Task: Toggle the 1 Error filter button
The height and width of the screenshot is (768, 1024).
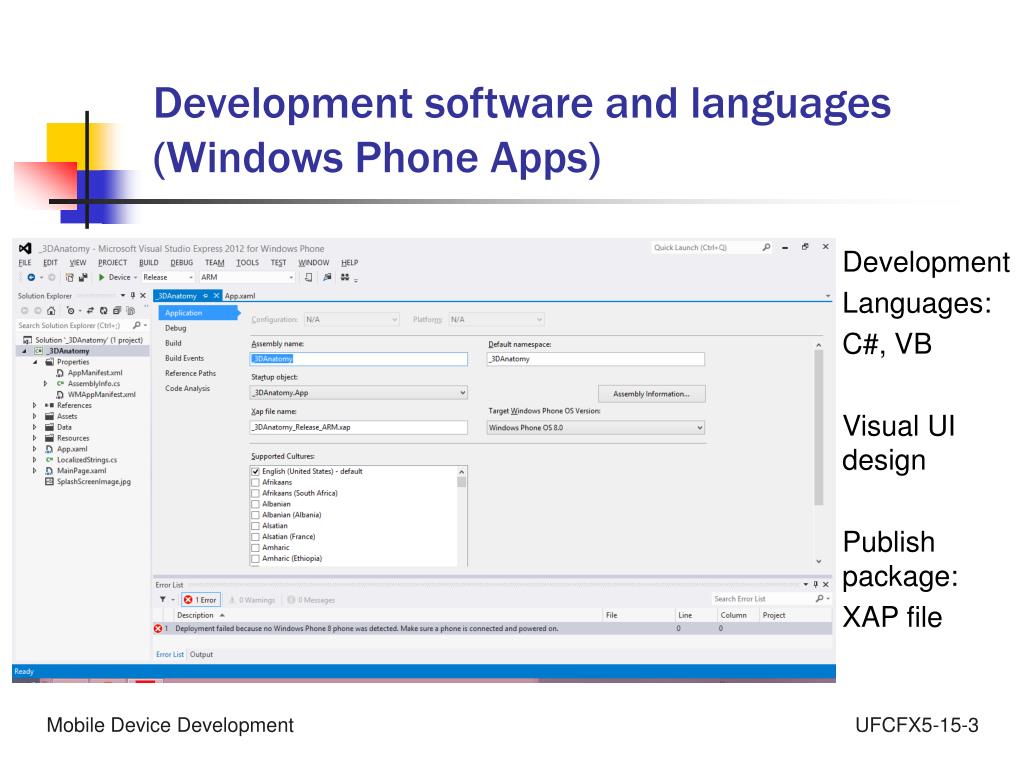Action: [200, 600]
